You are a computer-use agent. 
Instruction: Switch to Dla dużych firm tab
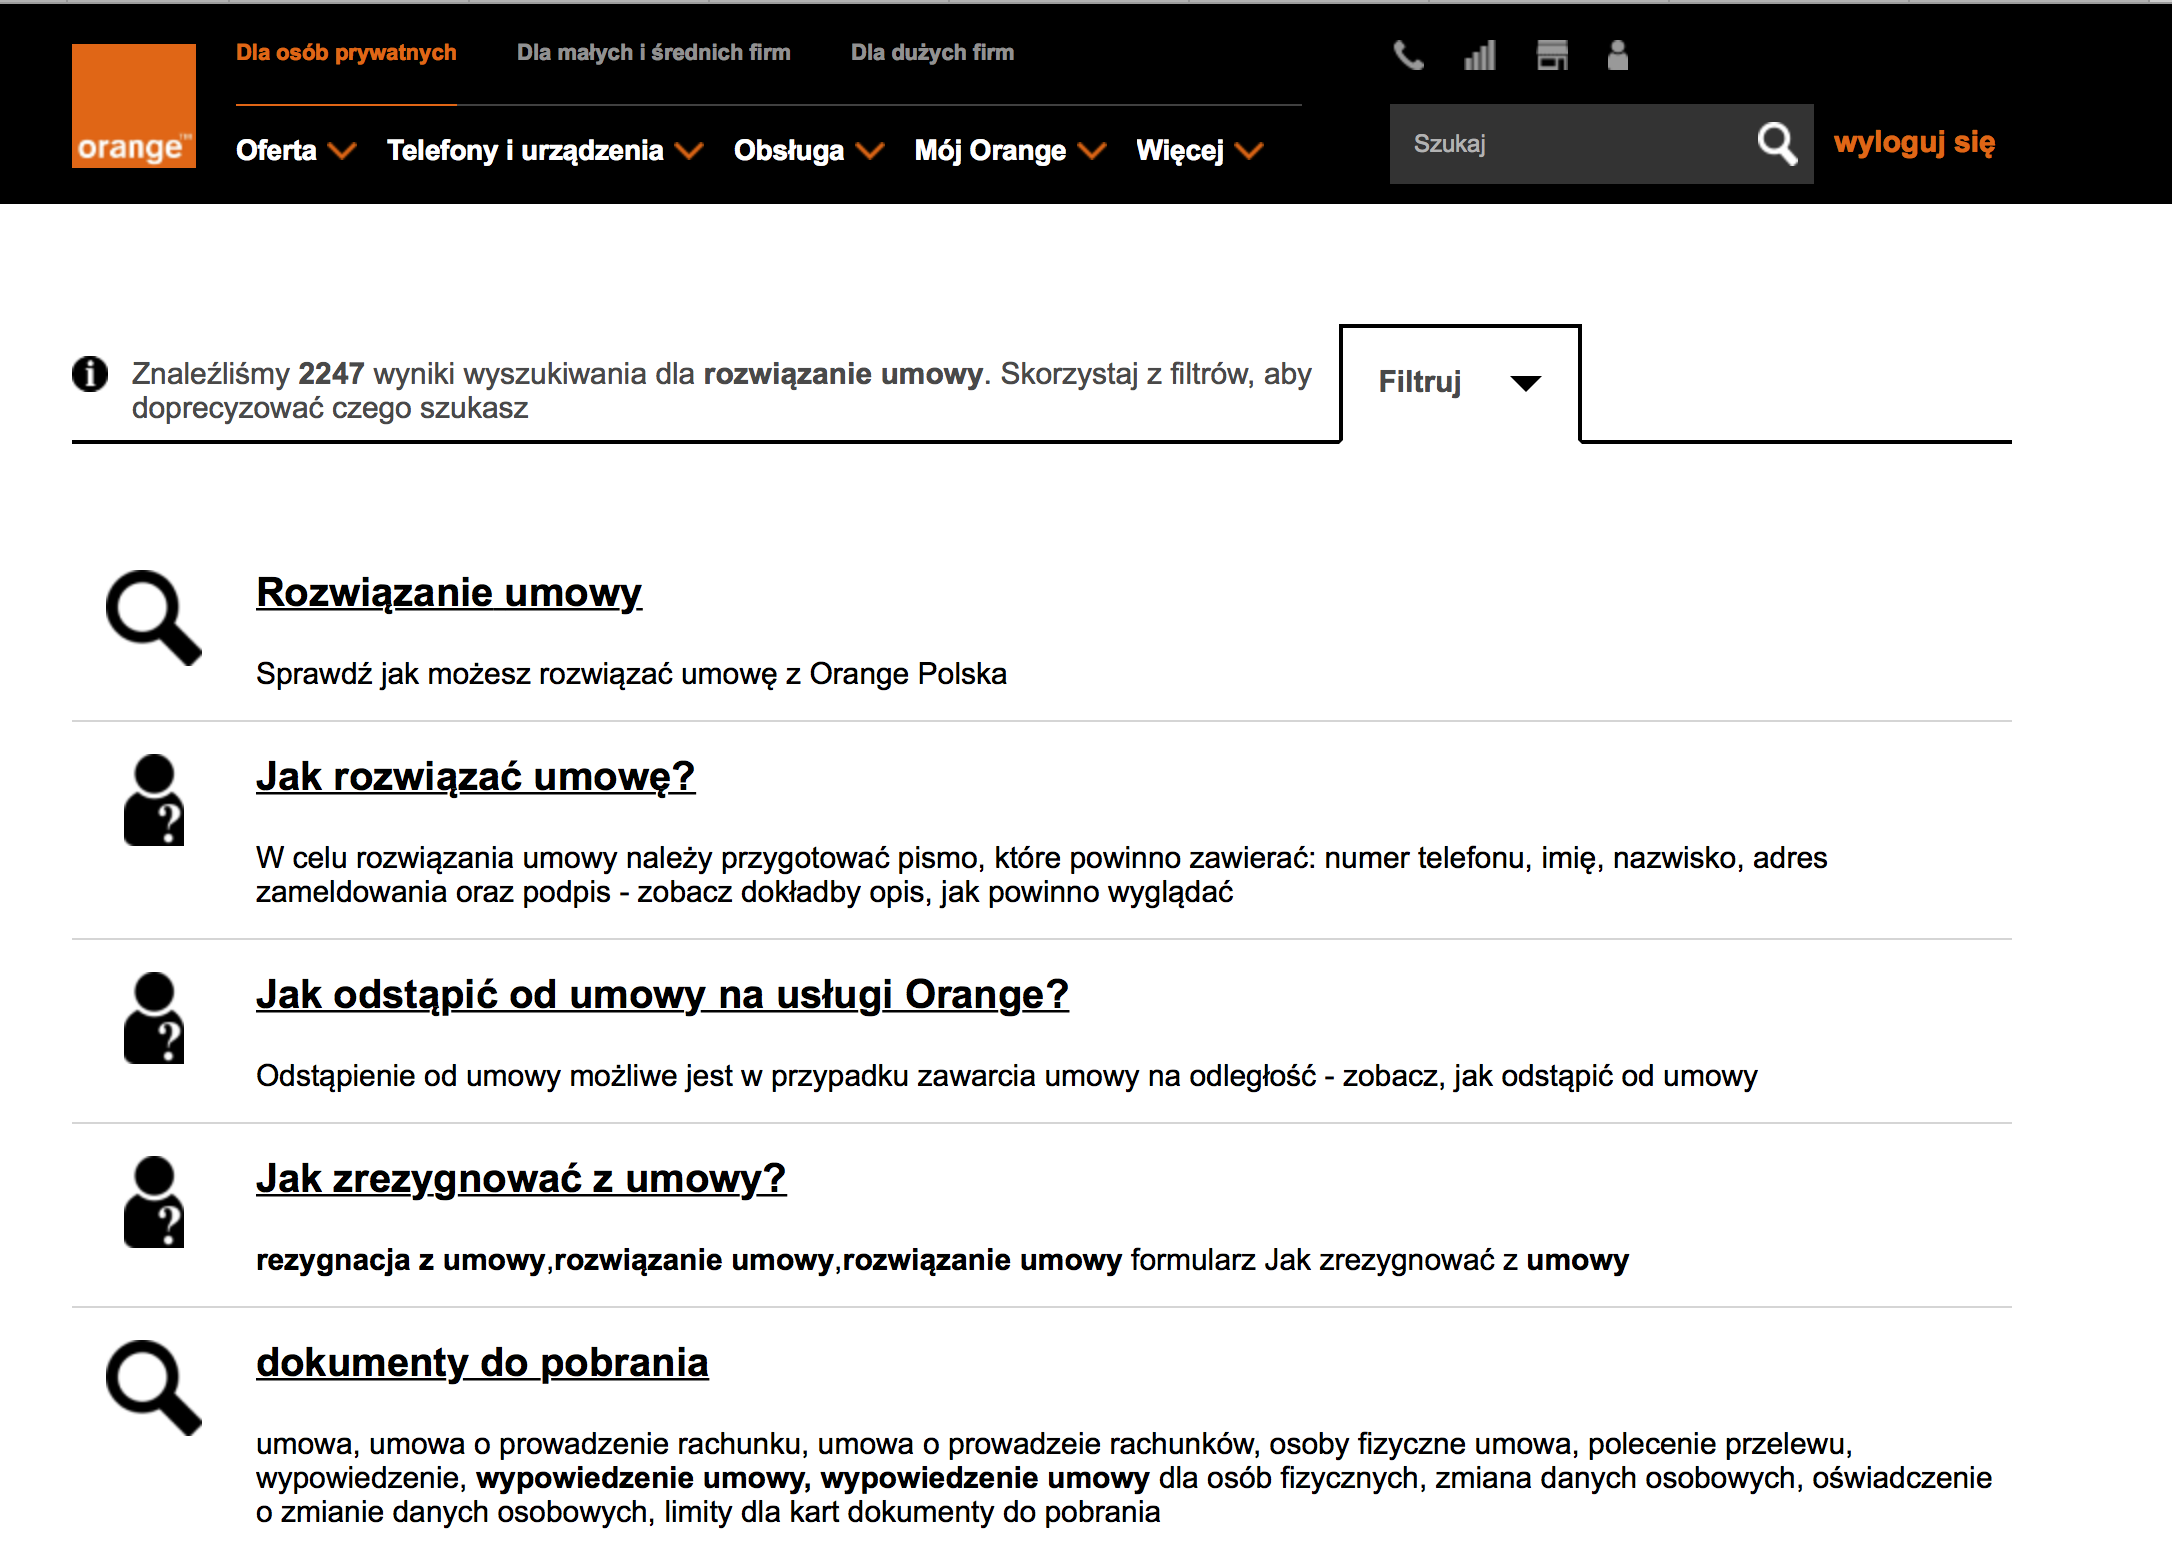coord(932,52)
